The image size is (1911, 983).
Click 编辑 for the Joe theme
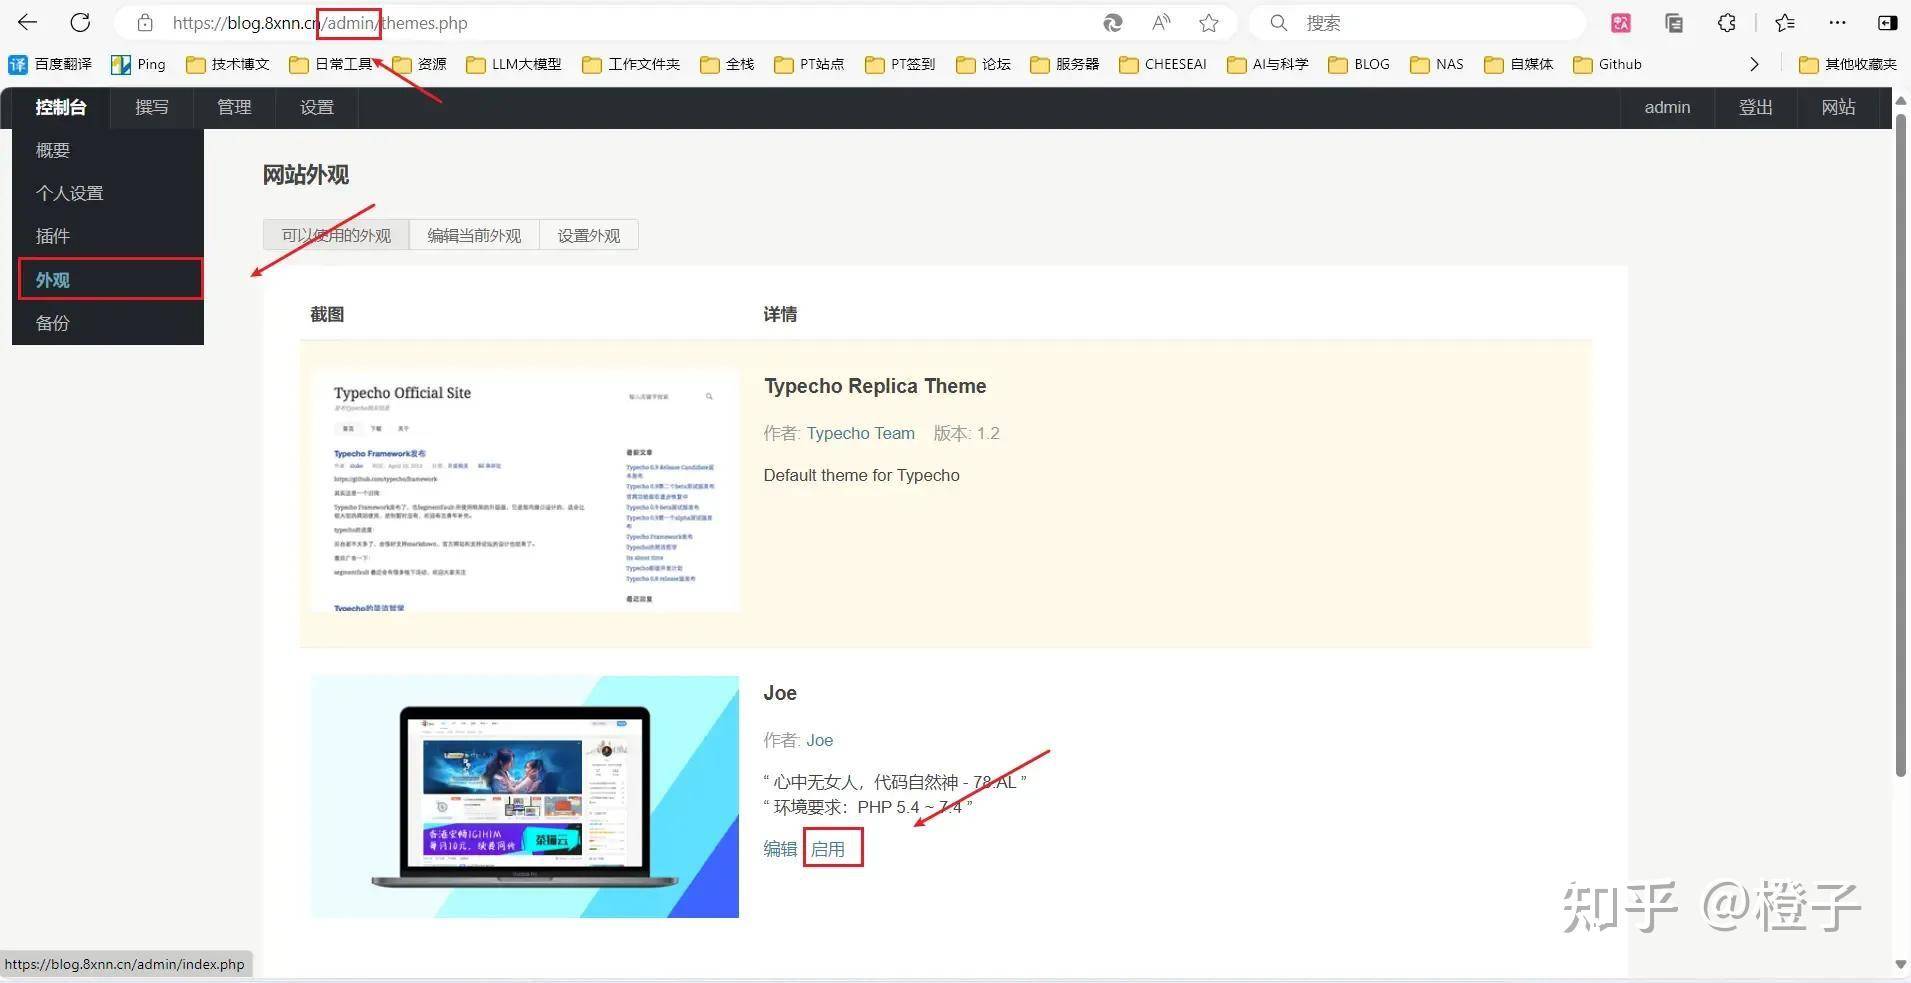(x=780, y=849)
